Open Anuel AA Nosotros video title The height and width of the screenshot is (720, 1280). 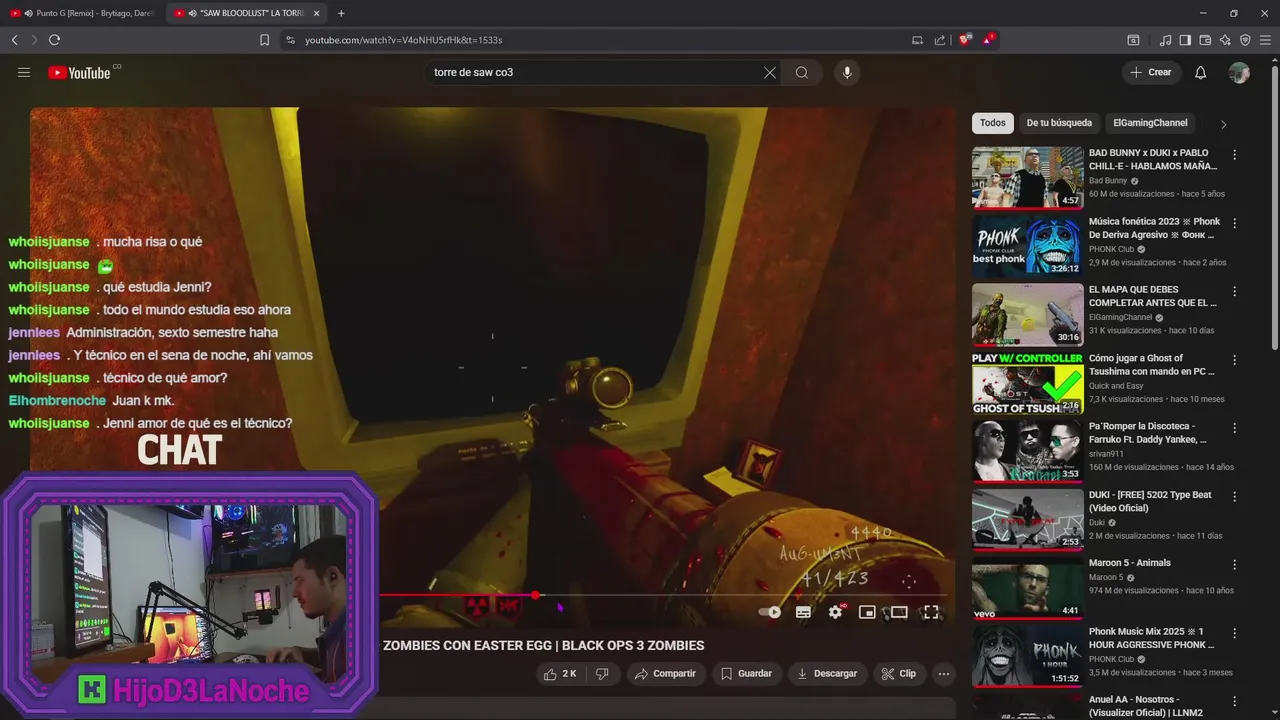1146,706
